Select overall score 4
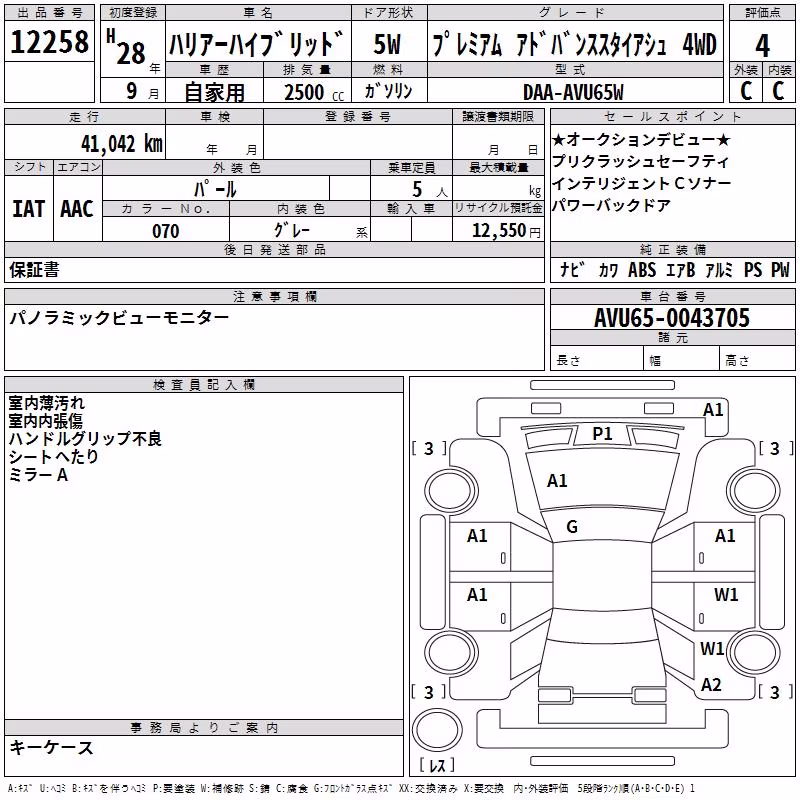The height and width of the screenshot is (800, 800). 762,46
